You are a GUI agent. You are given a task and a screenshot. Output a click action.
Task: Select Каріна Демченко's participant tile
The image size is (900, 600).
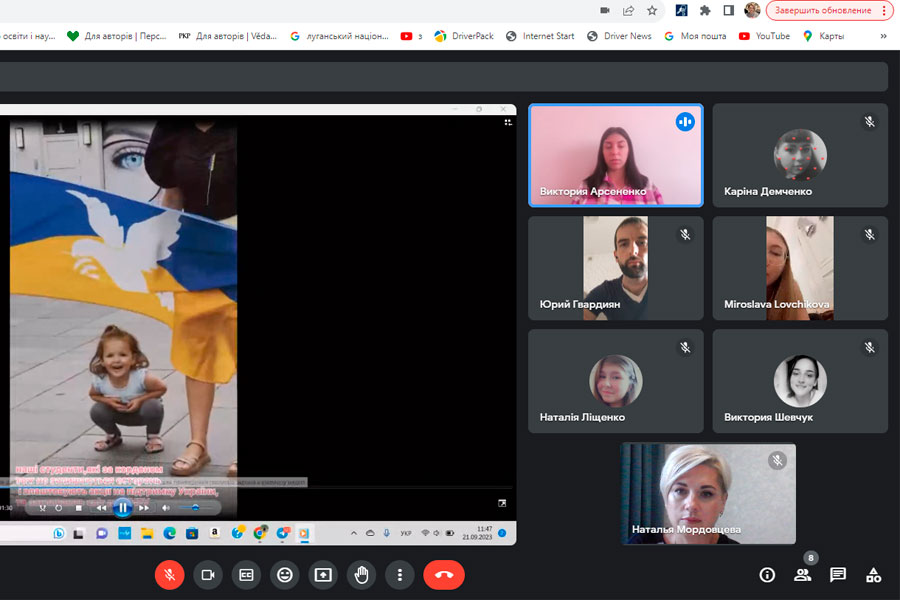pos(800,156)
